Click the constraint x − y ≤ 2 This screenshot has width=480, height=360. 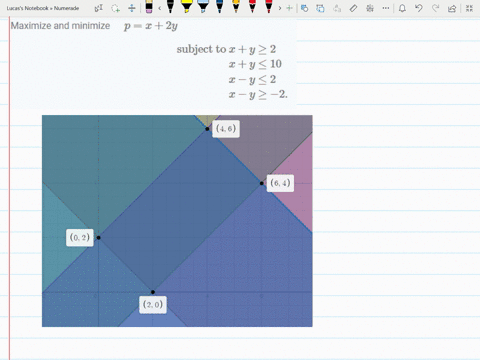point(252,79)
